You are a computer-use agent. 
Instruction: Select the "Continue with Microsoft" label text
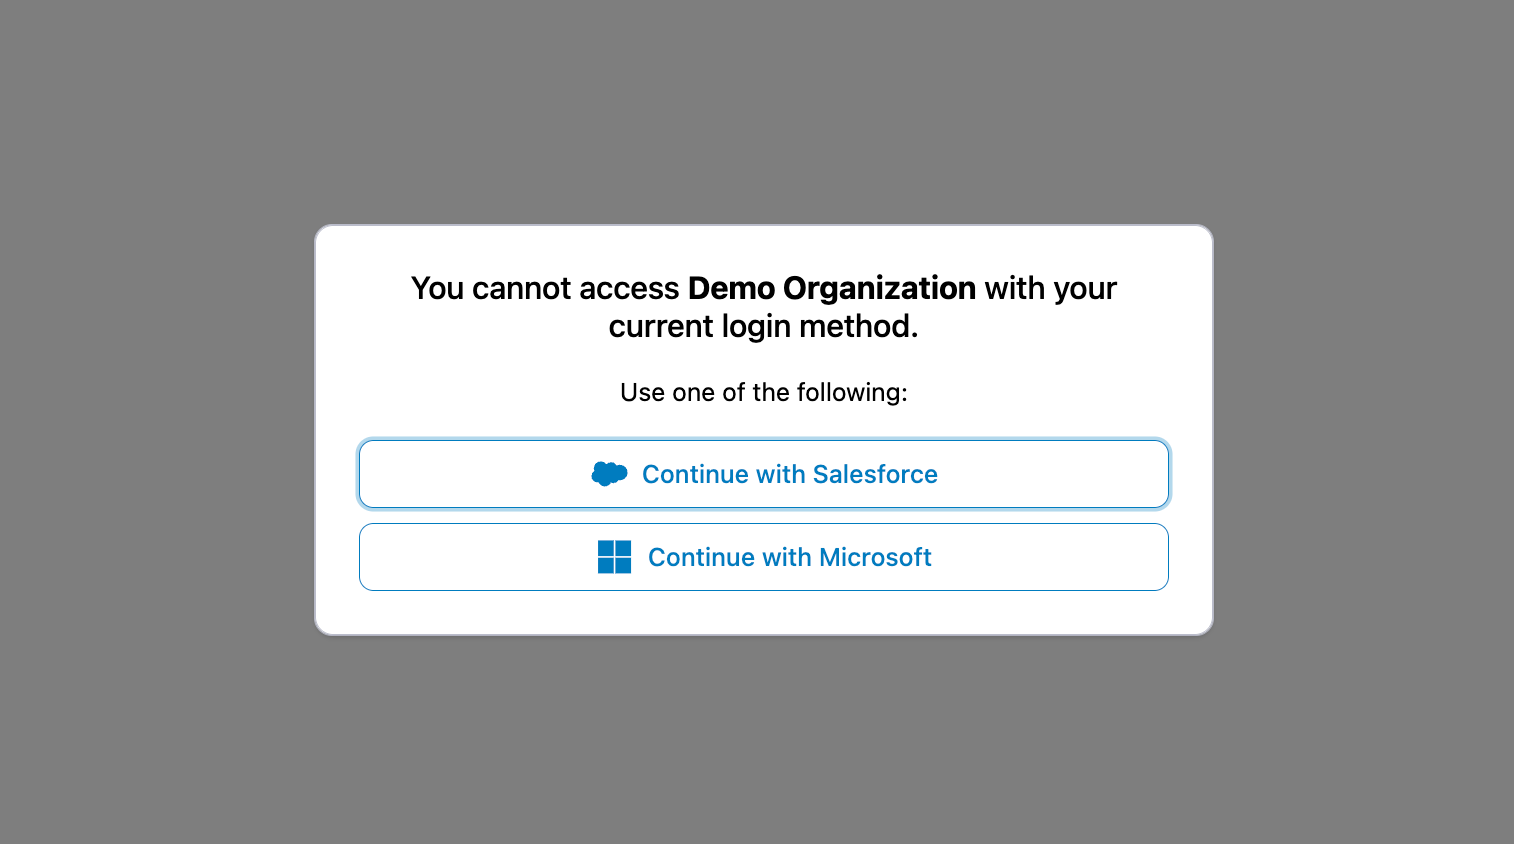(789, 557)
